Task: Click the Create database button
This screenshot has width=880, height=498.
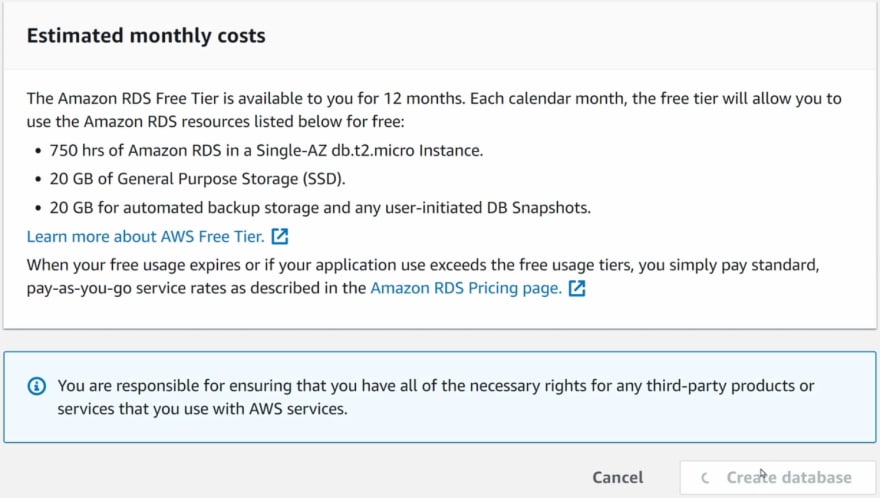Action: (778, 478)
